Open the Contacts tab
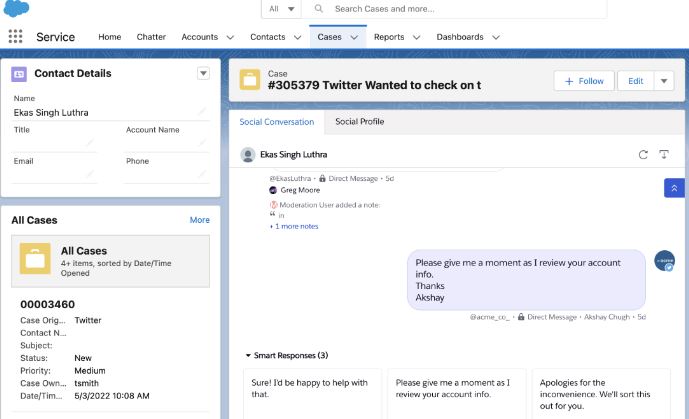This screenshot has height=419, width=689. tap(268, 37)
